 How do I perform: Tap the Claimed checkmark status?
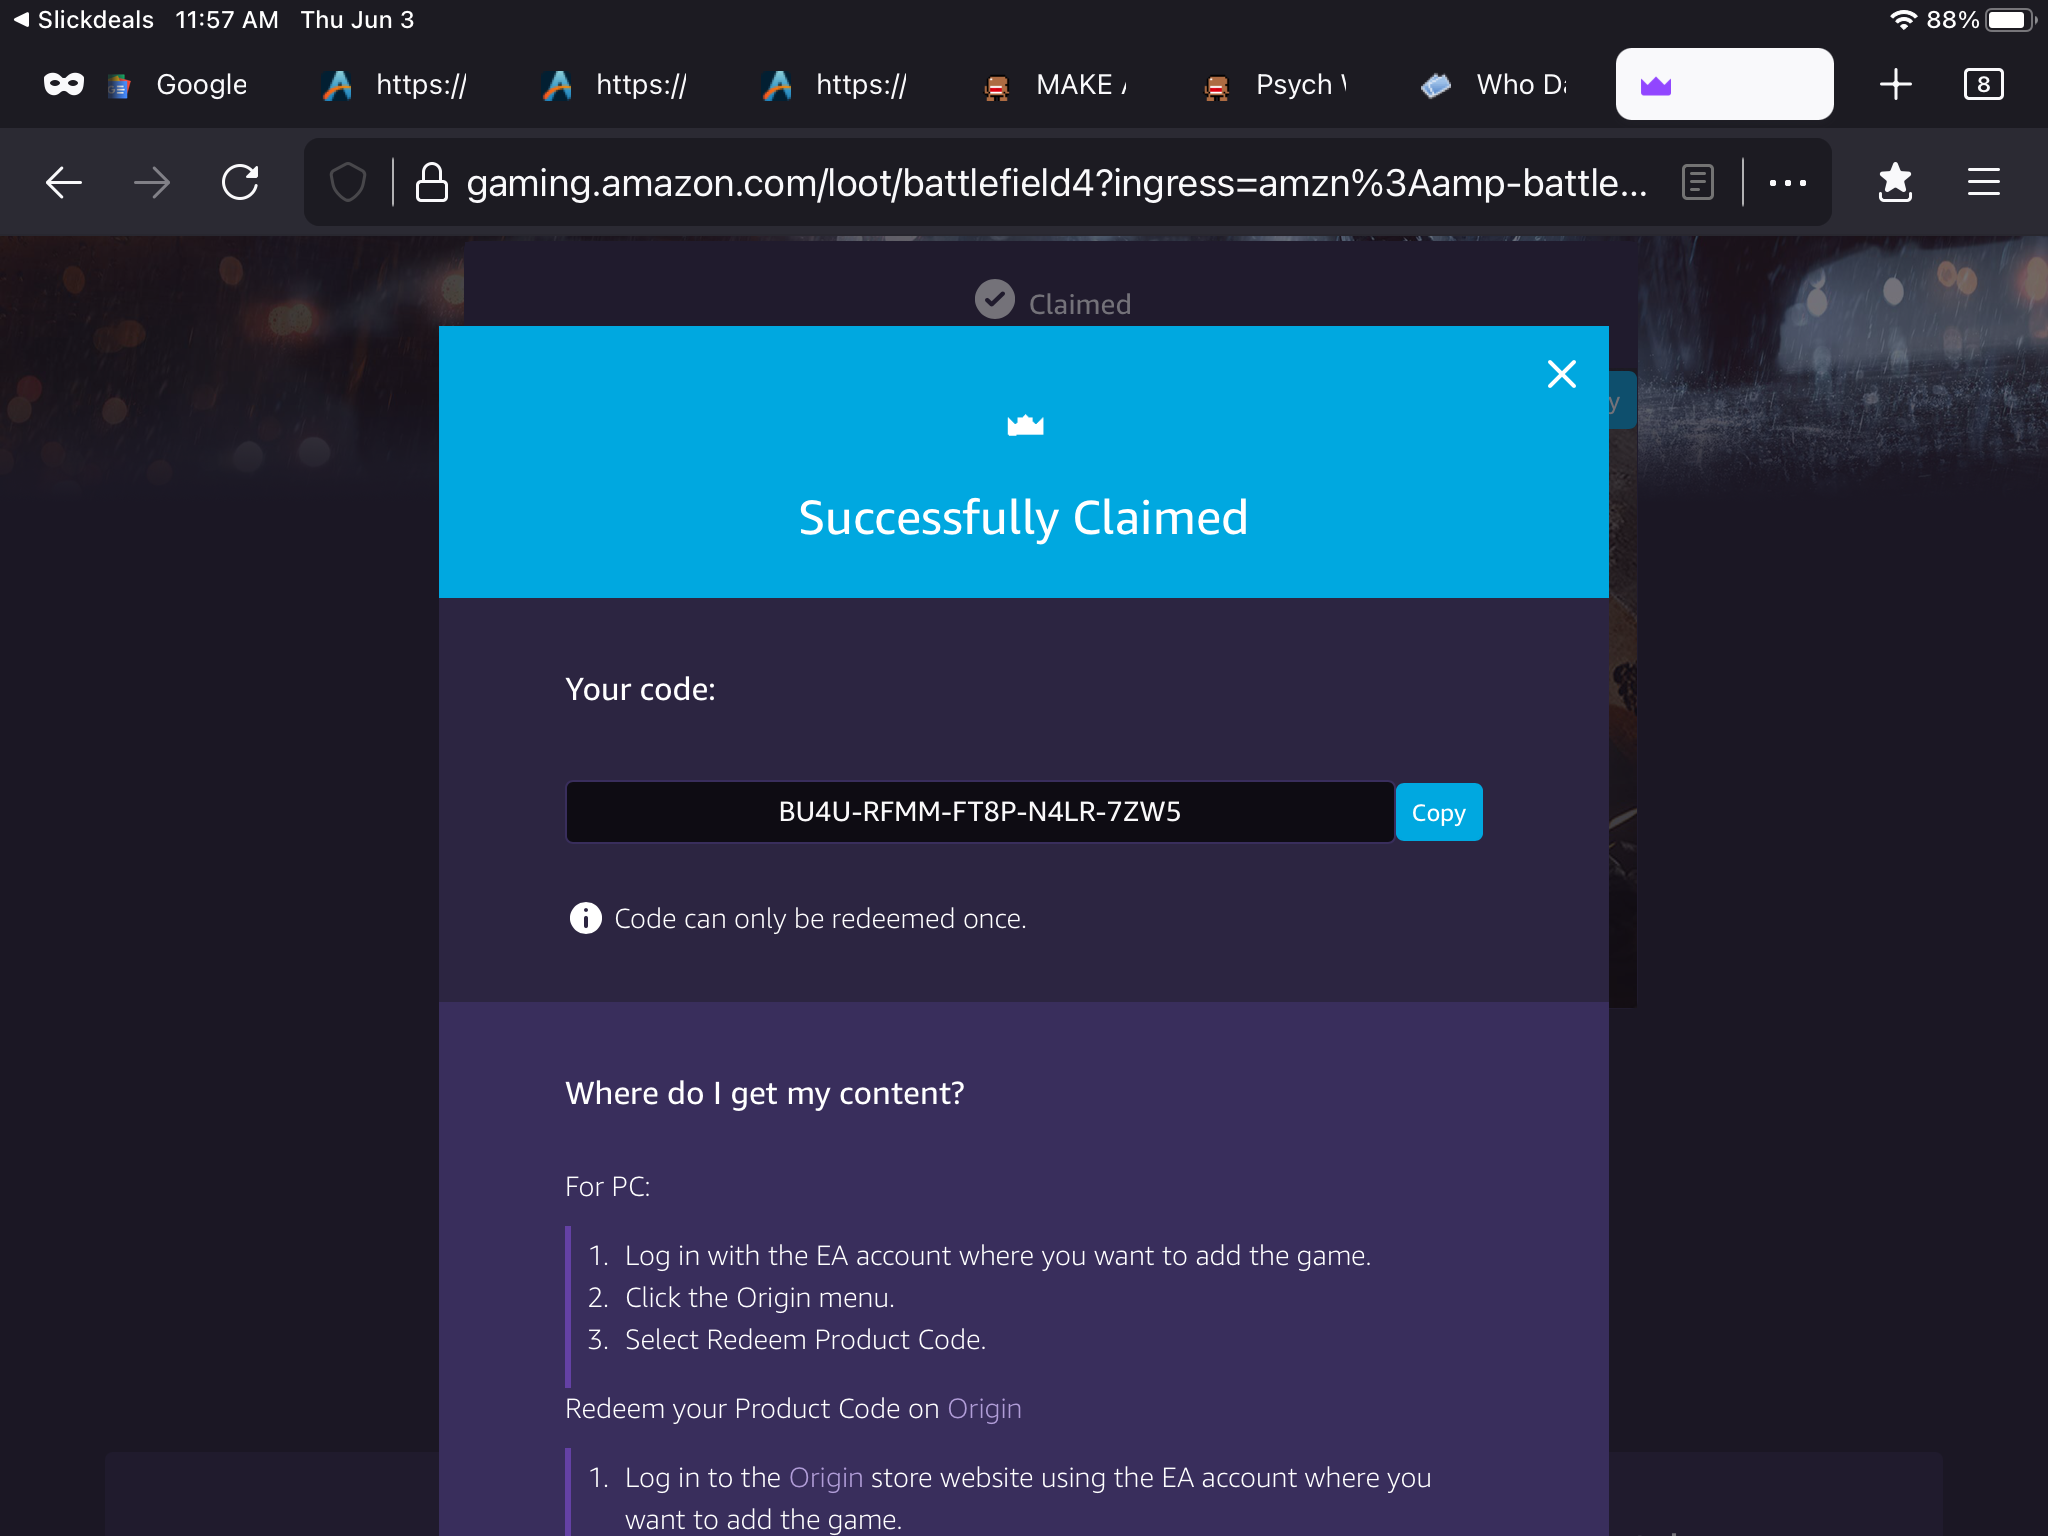point(1053,302)
